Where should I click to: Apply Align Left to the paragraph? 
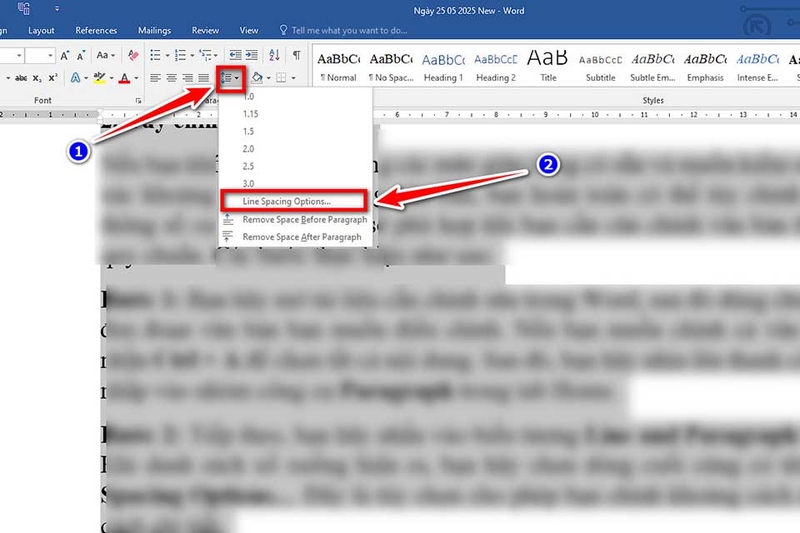point(155,78)
